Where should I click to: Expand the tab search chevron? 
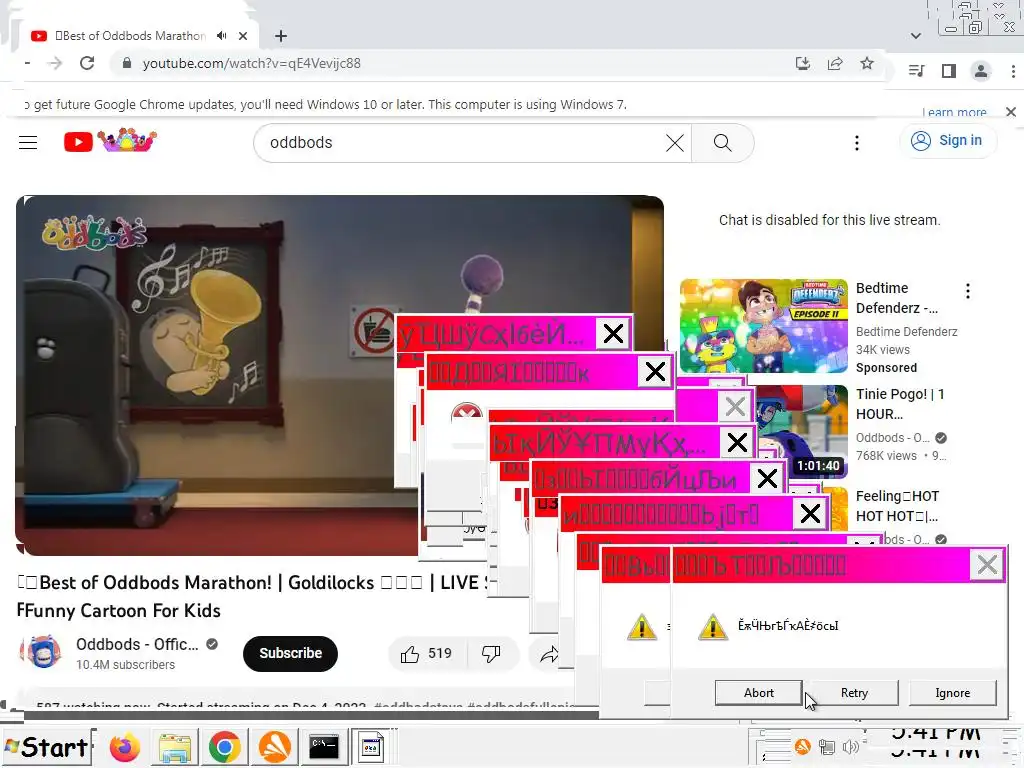(x=916, y=36)
